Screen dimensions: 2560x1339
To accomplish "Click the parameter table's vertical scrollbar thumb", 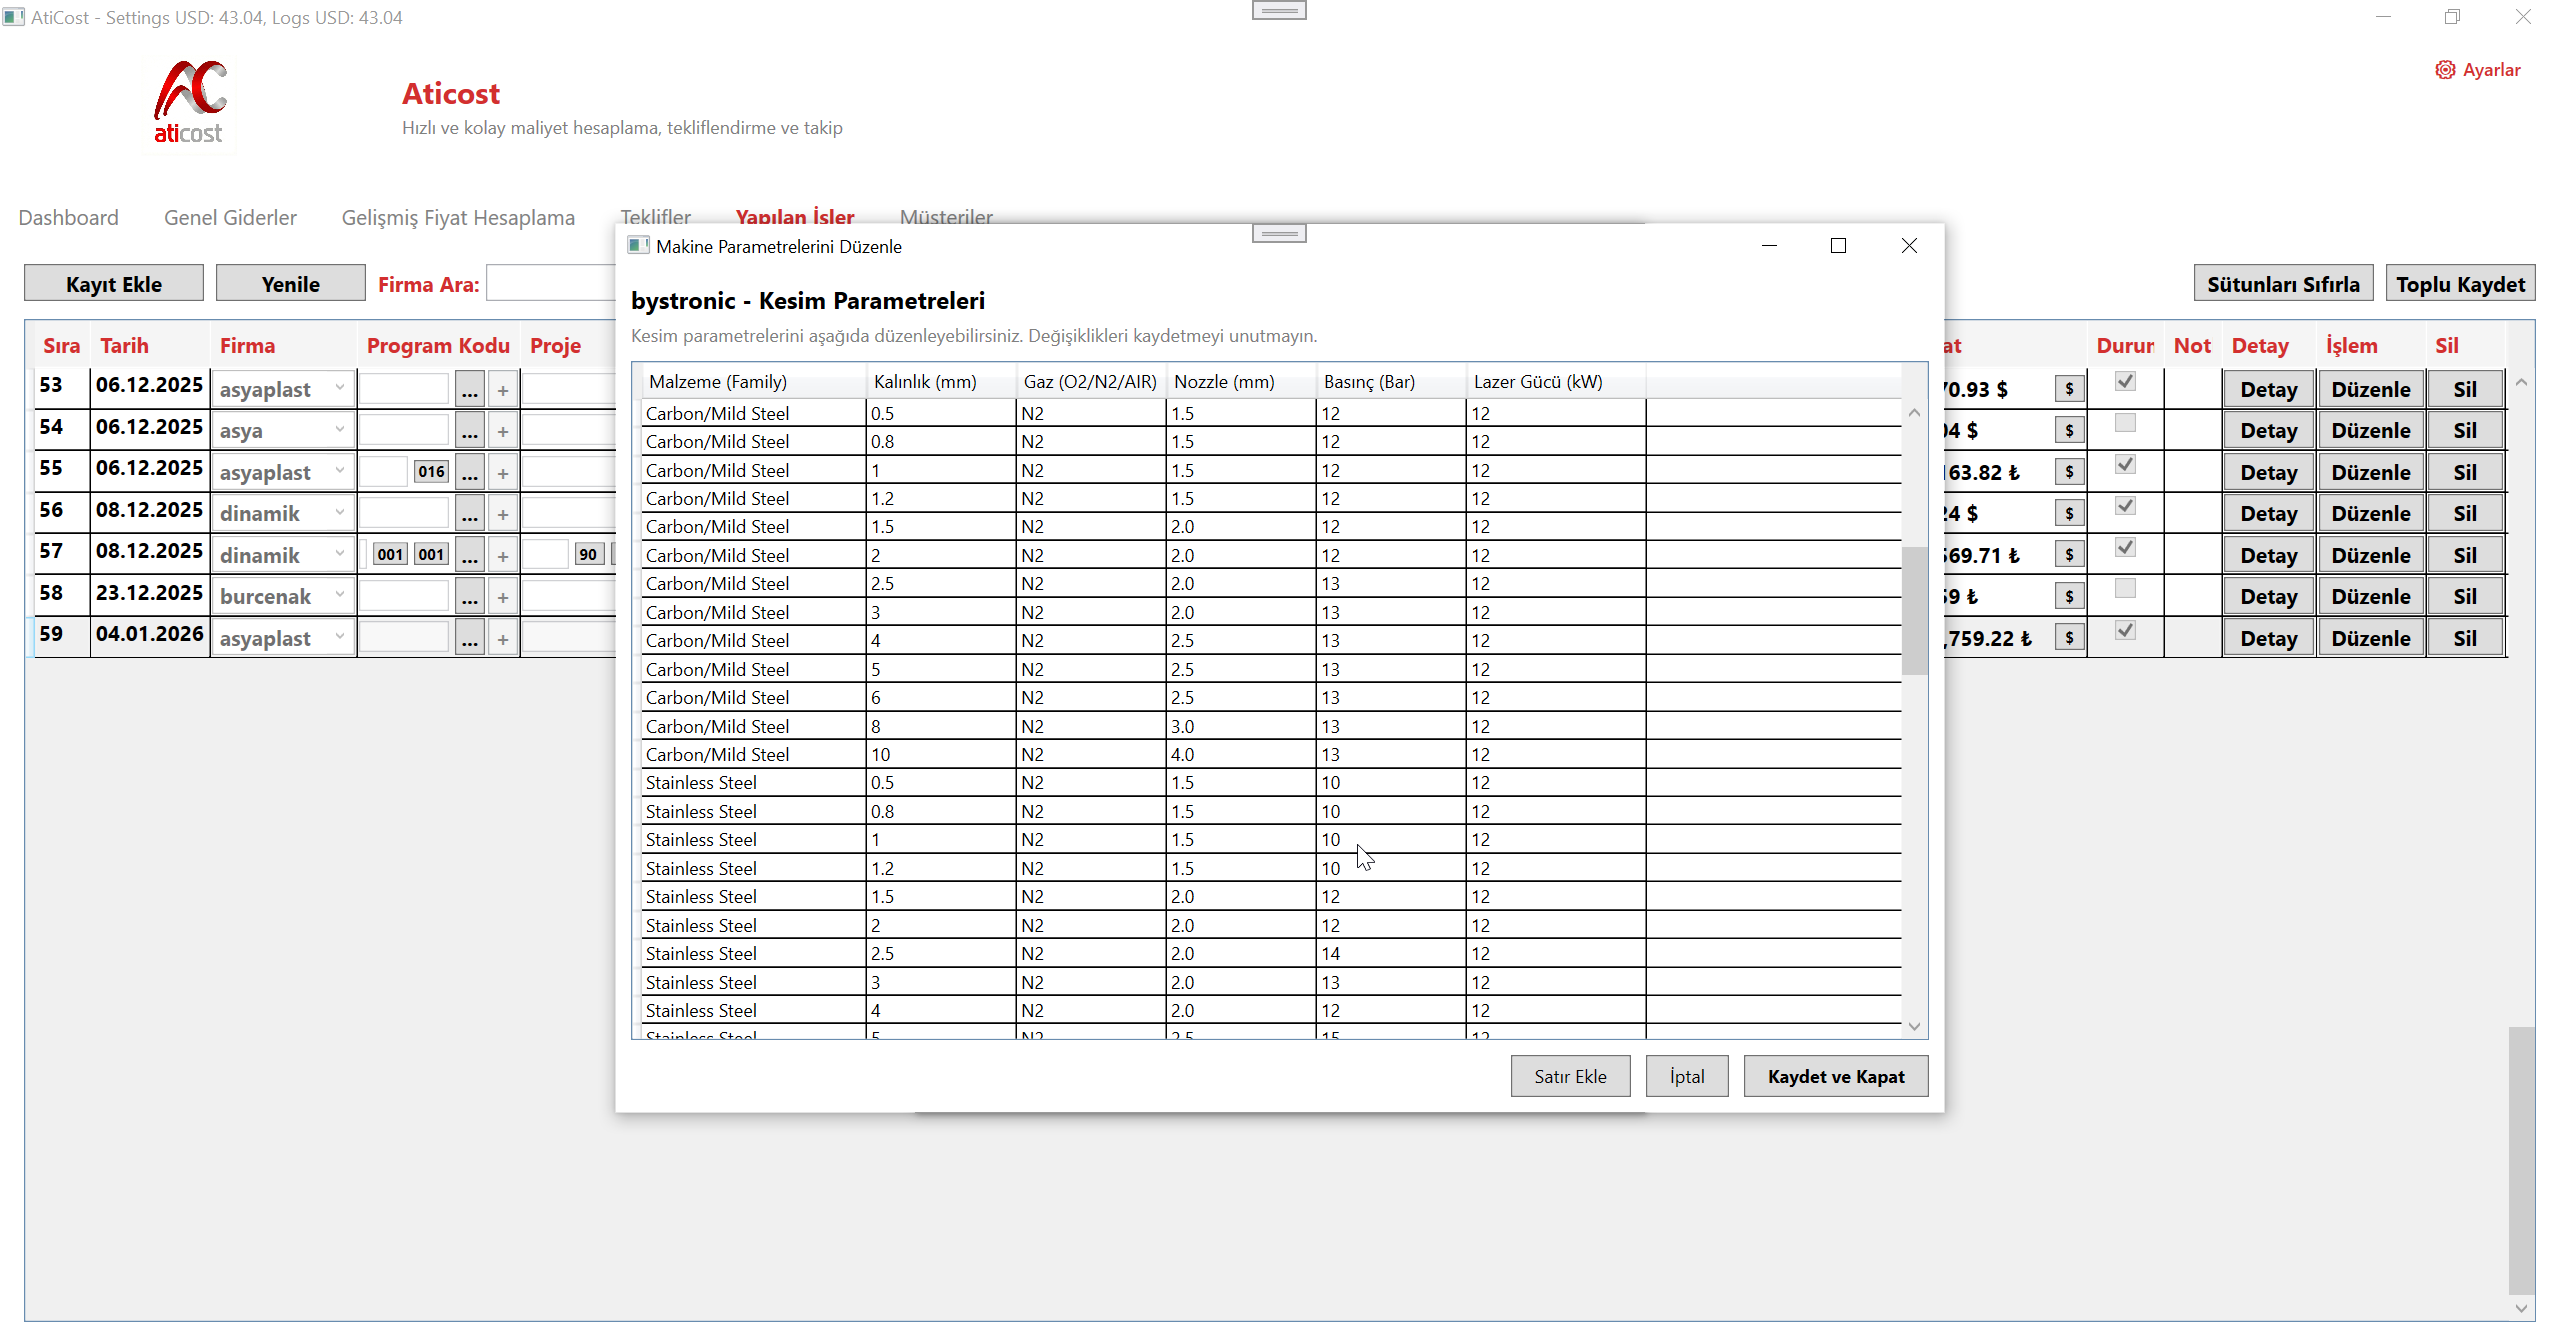I will point(1913,610).
